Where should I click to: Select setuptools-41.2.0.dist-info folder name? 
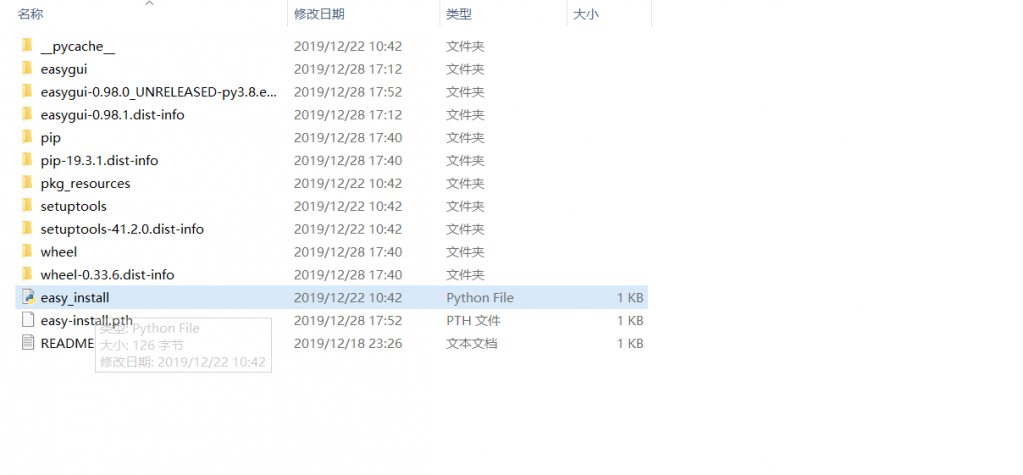point(122,229)
